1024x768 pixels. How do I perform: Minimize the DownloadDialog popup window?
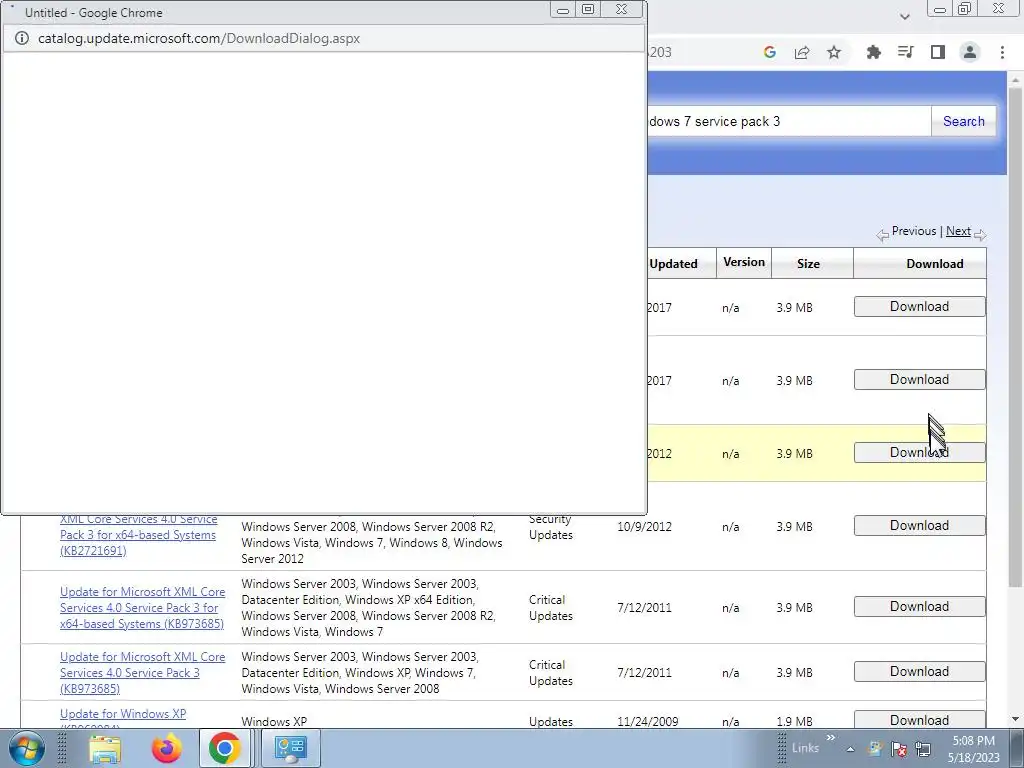563,9
